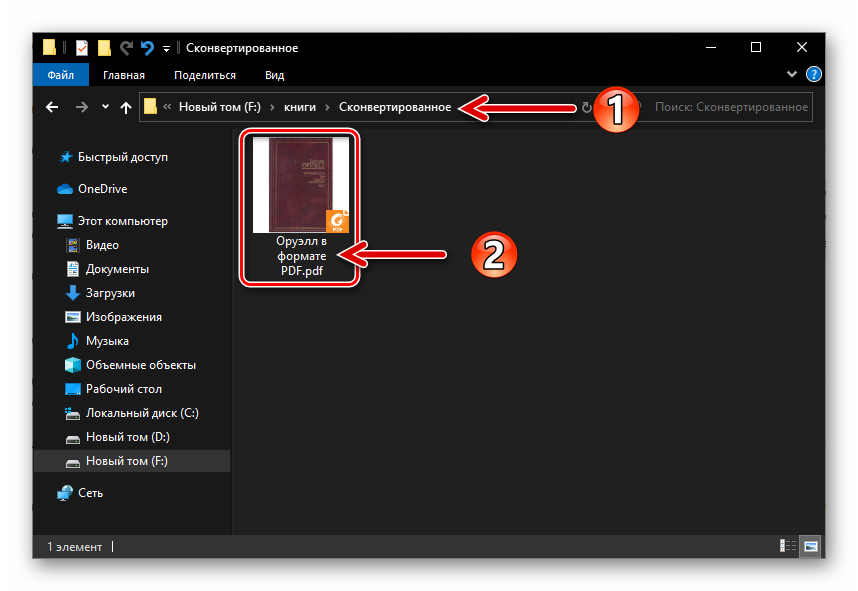Select Этот компьютер in the sidebar
The width and height of the screenshot is (858, 591).
(x=123, y=221)
